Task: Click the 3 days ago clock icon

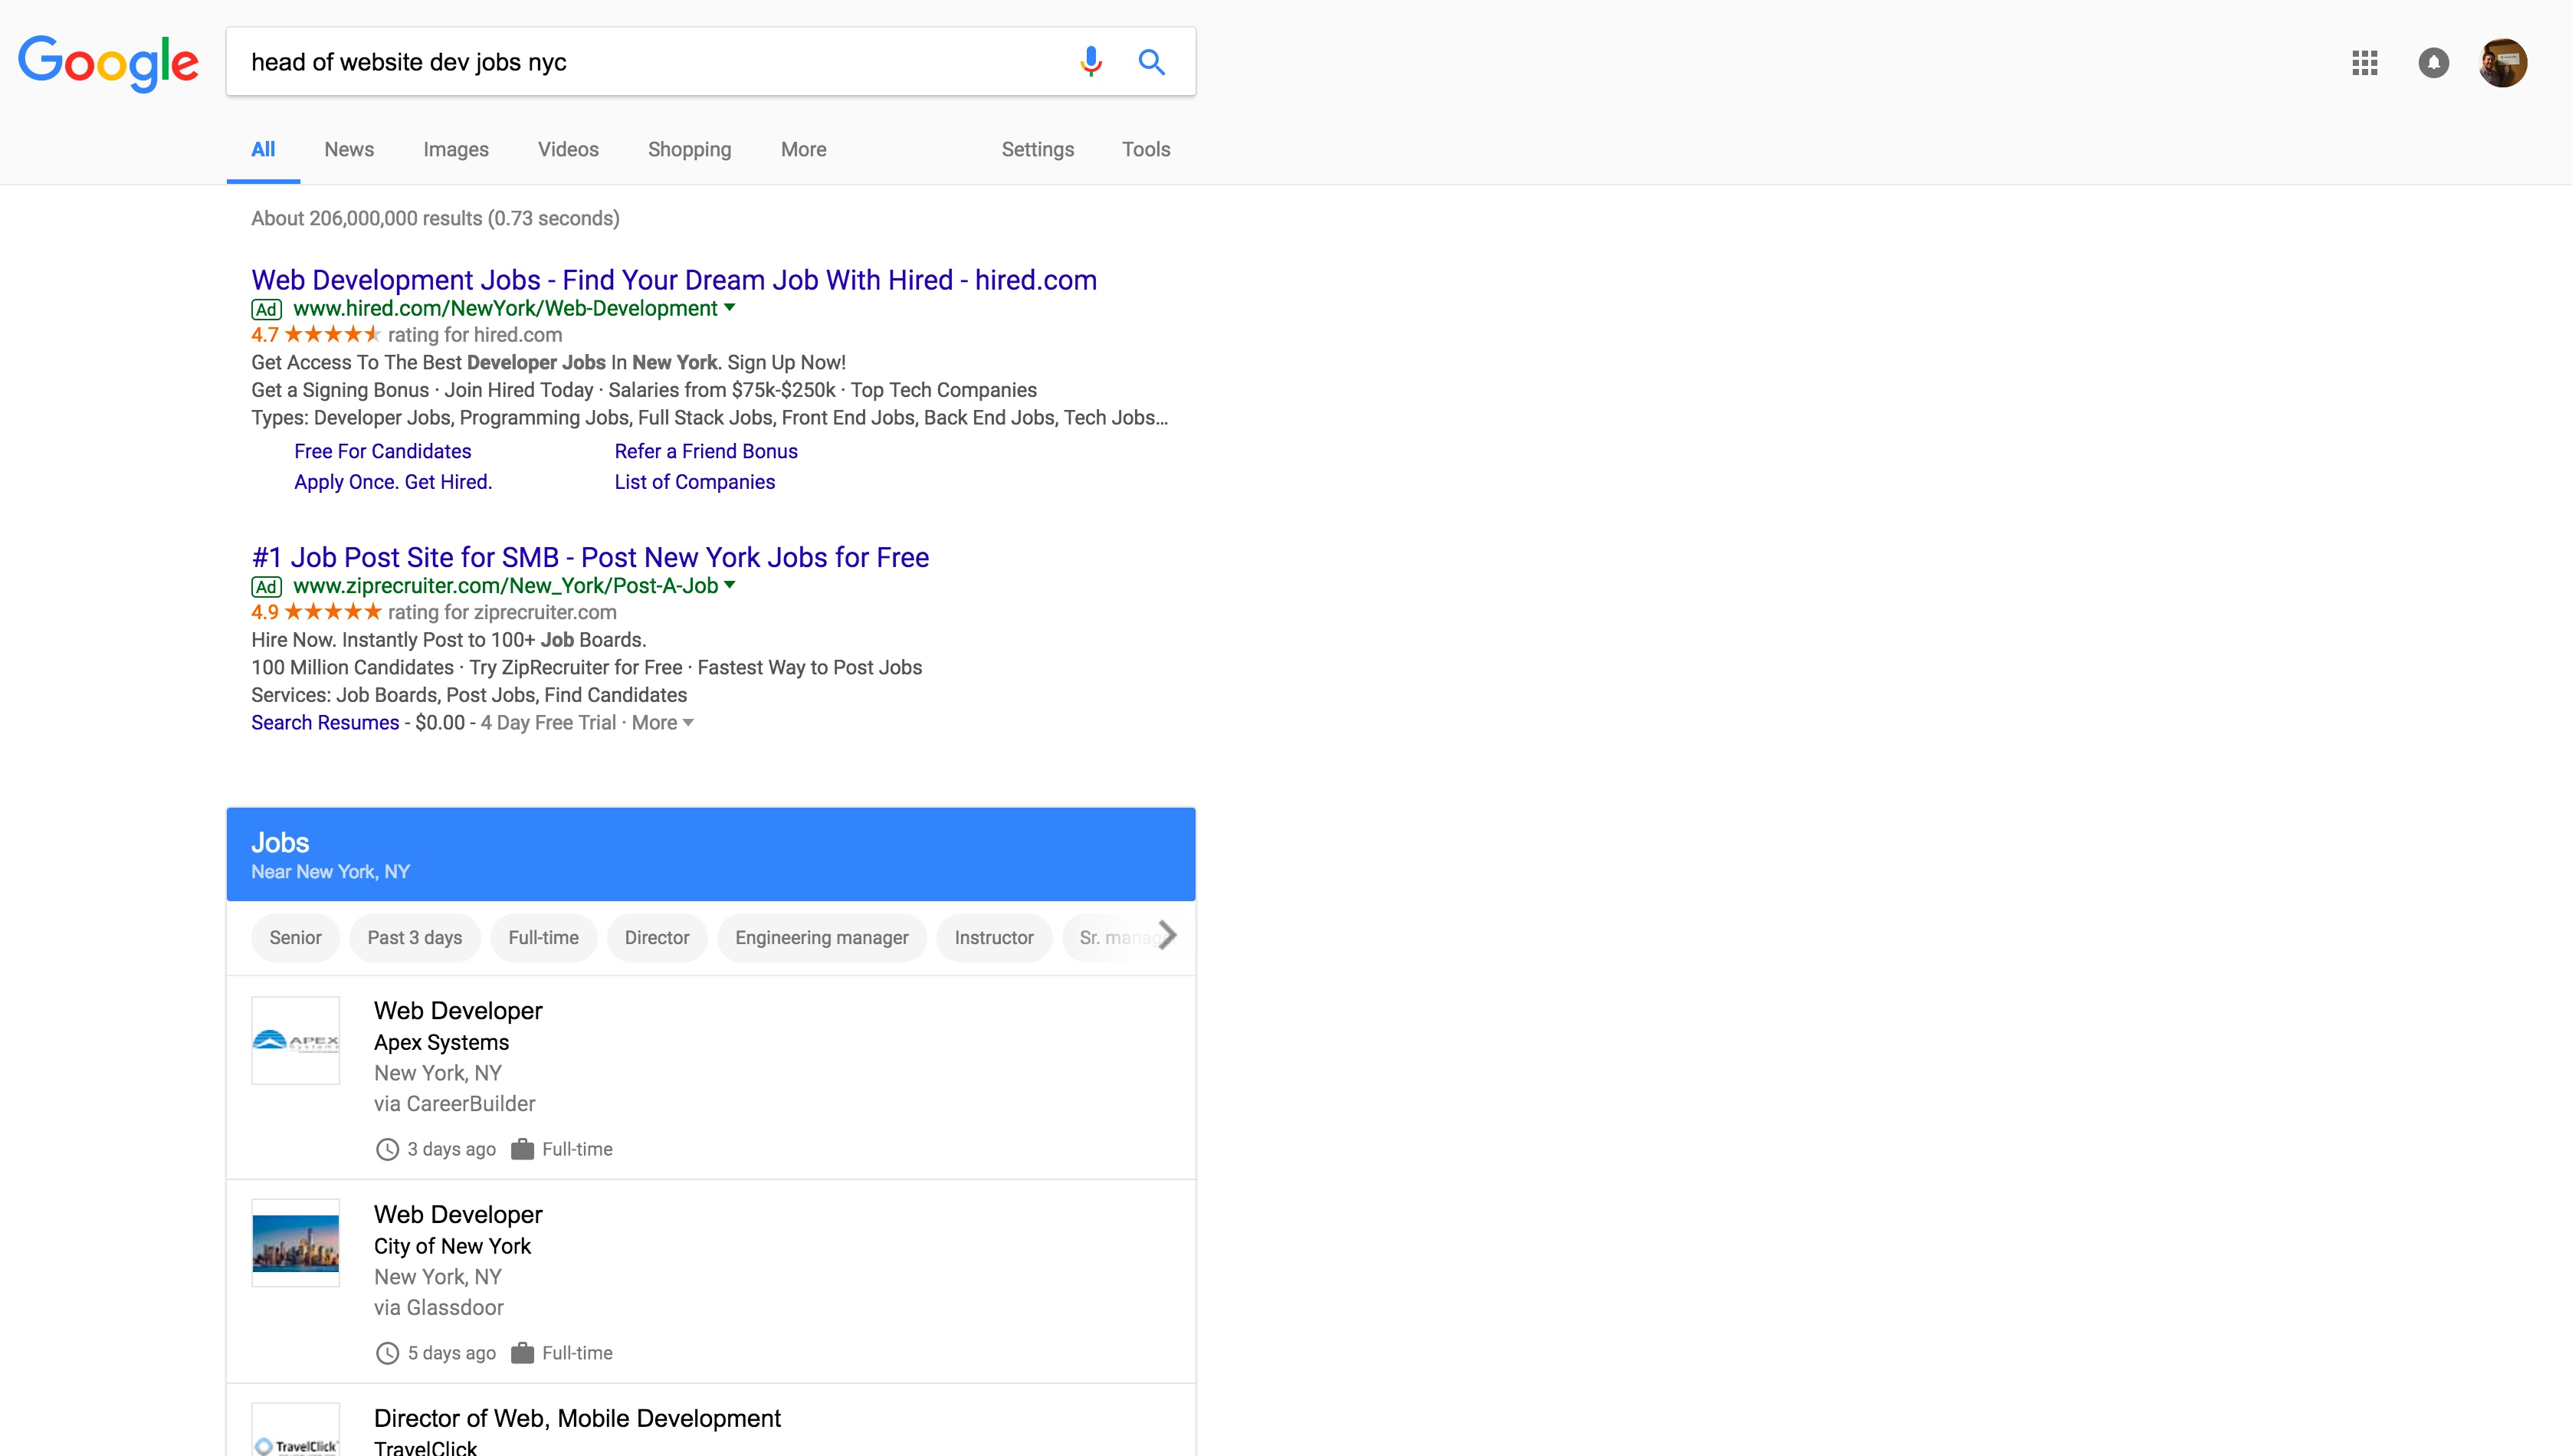Action: tap(387, 1150)
